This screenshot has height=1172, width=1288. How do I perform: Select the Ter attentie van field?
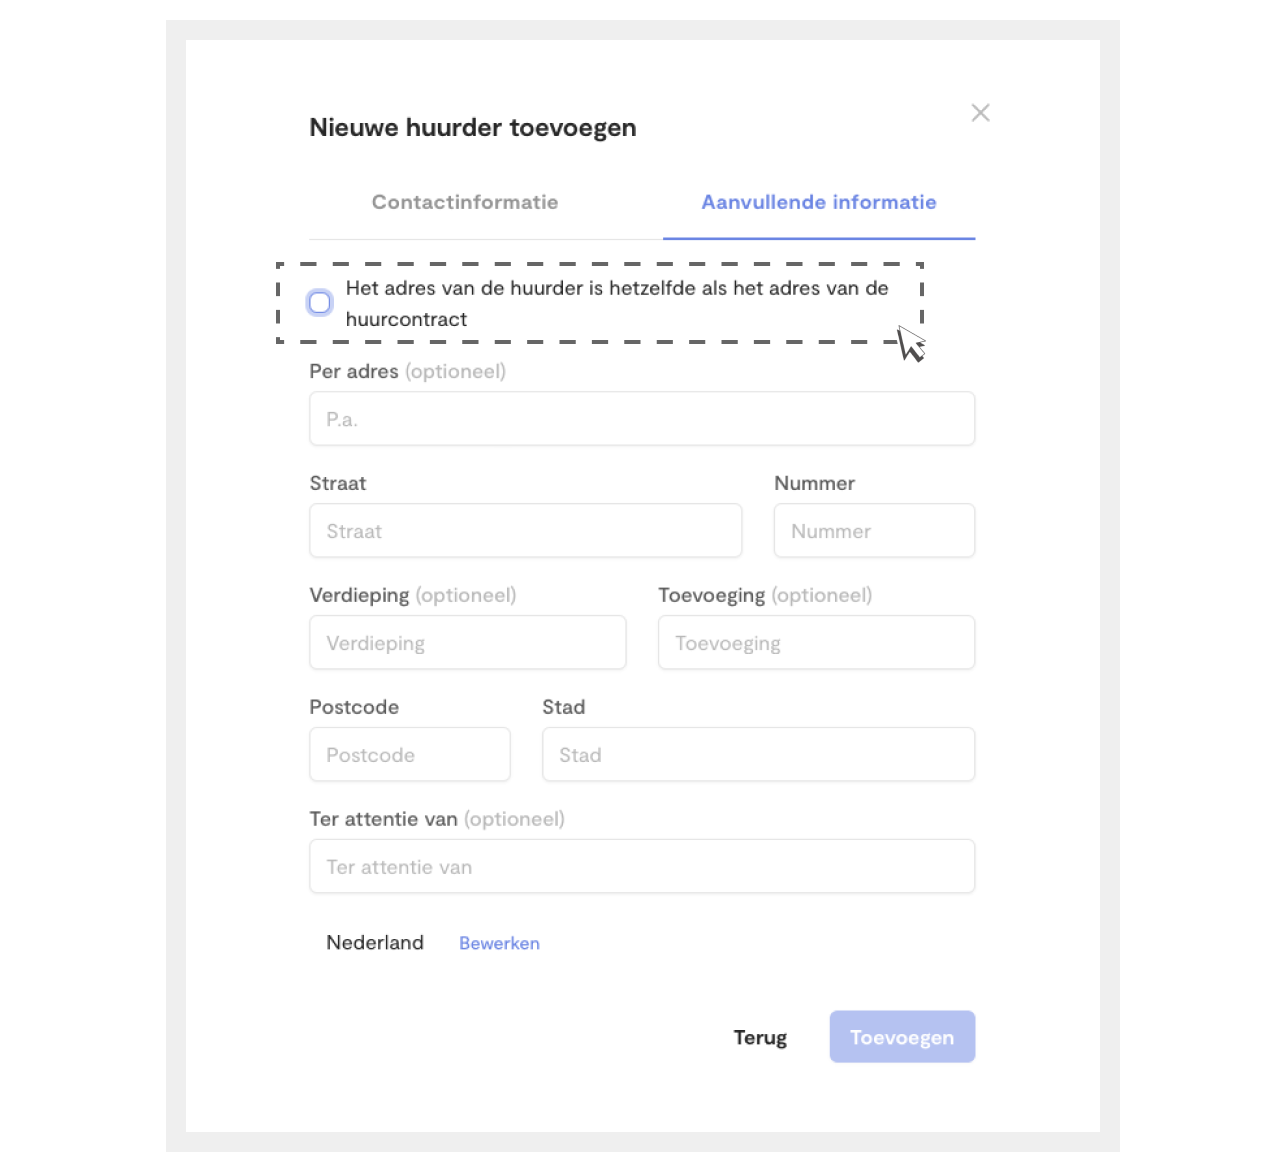coord(642,867)
